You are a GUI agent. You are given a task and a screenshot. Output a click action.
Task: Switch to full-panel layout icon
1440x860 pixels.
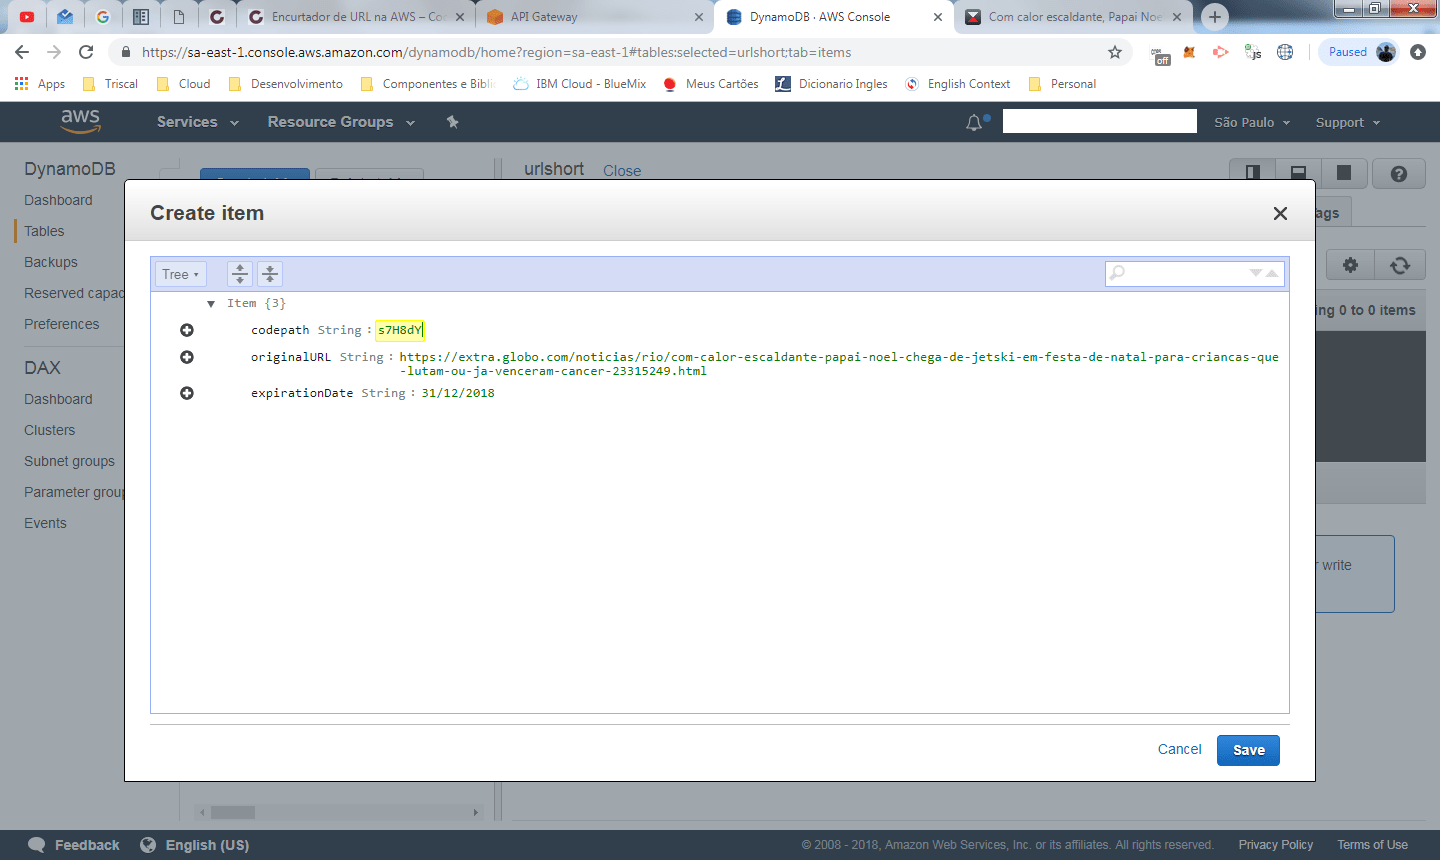point(1344,173)
